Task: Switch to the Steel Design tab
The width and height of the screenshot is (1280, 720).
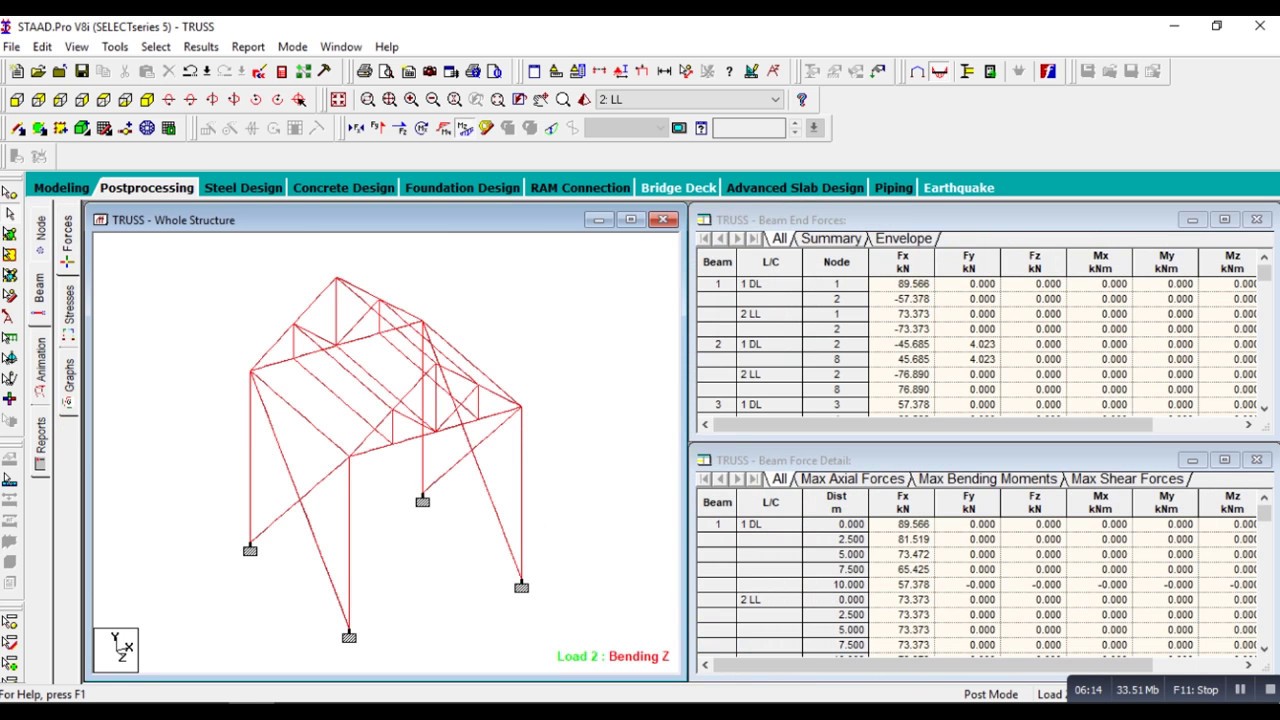Action: (x=243, y=187)
